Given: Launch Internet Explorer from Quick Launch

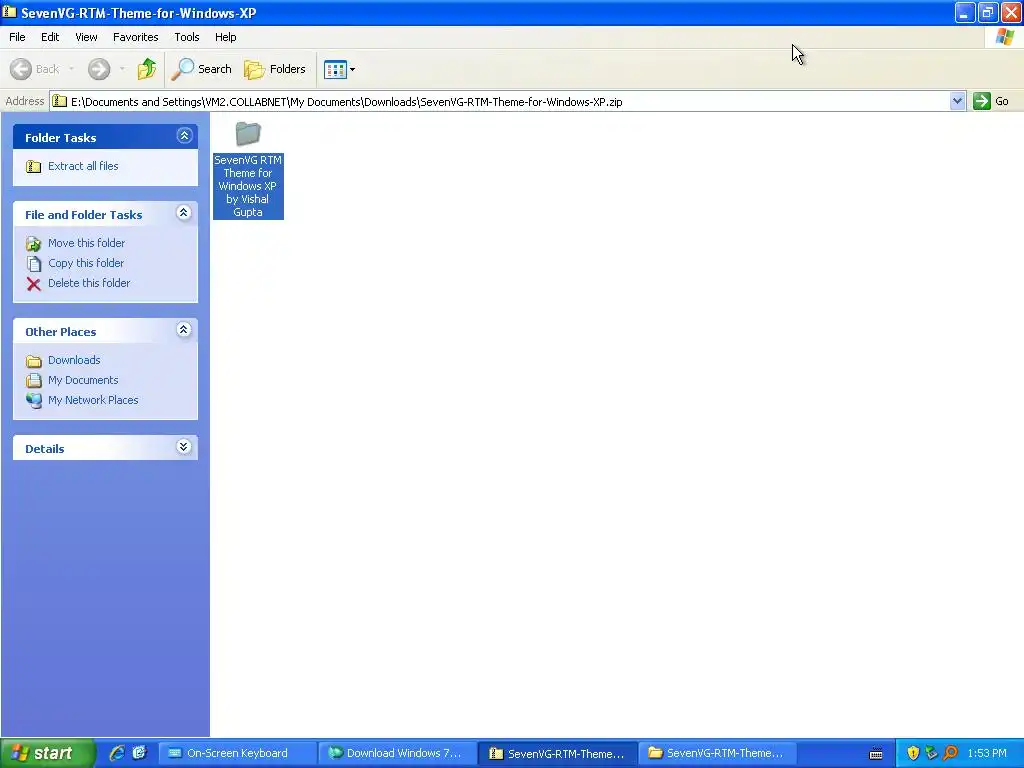Looking at the screenshot, I should (117, 753).
